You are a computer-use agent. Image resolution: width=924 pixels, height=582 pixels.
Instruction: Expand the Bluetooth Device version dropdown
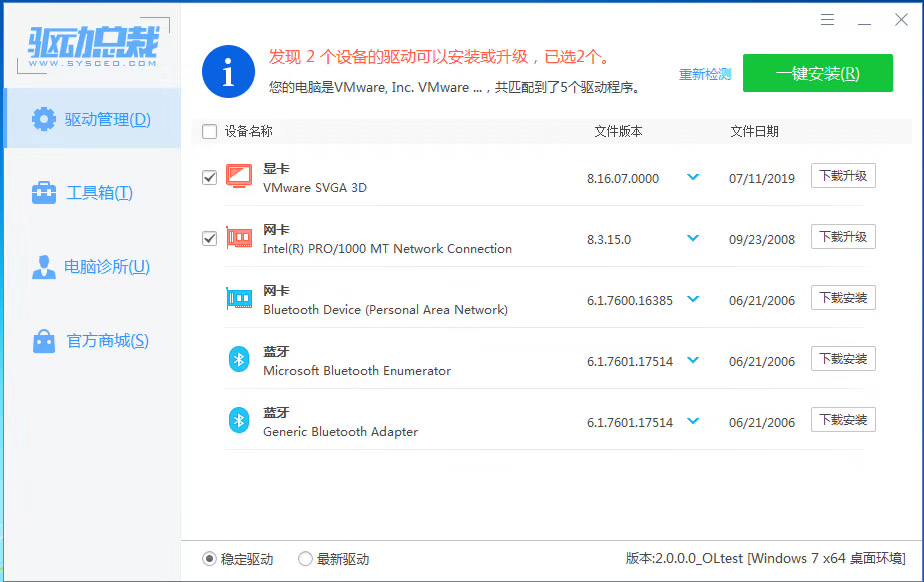(x=694, y=298)
